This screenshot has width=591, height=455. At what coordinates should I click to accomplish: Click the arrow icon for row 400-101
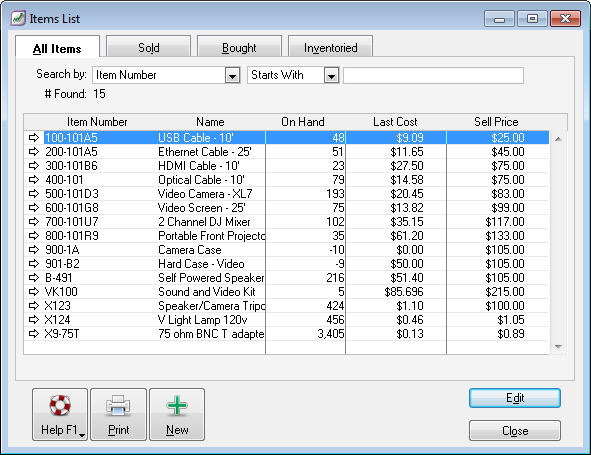pos(34,179)
